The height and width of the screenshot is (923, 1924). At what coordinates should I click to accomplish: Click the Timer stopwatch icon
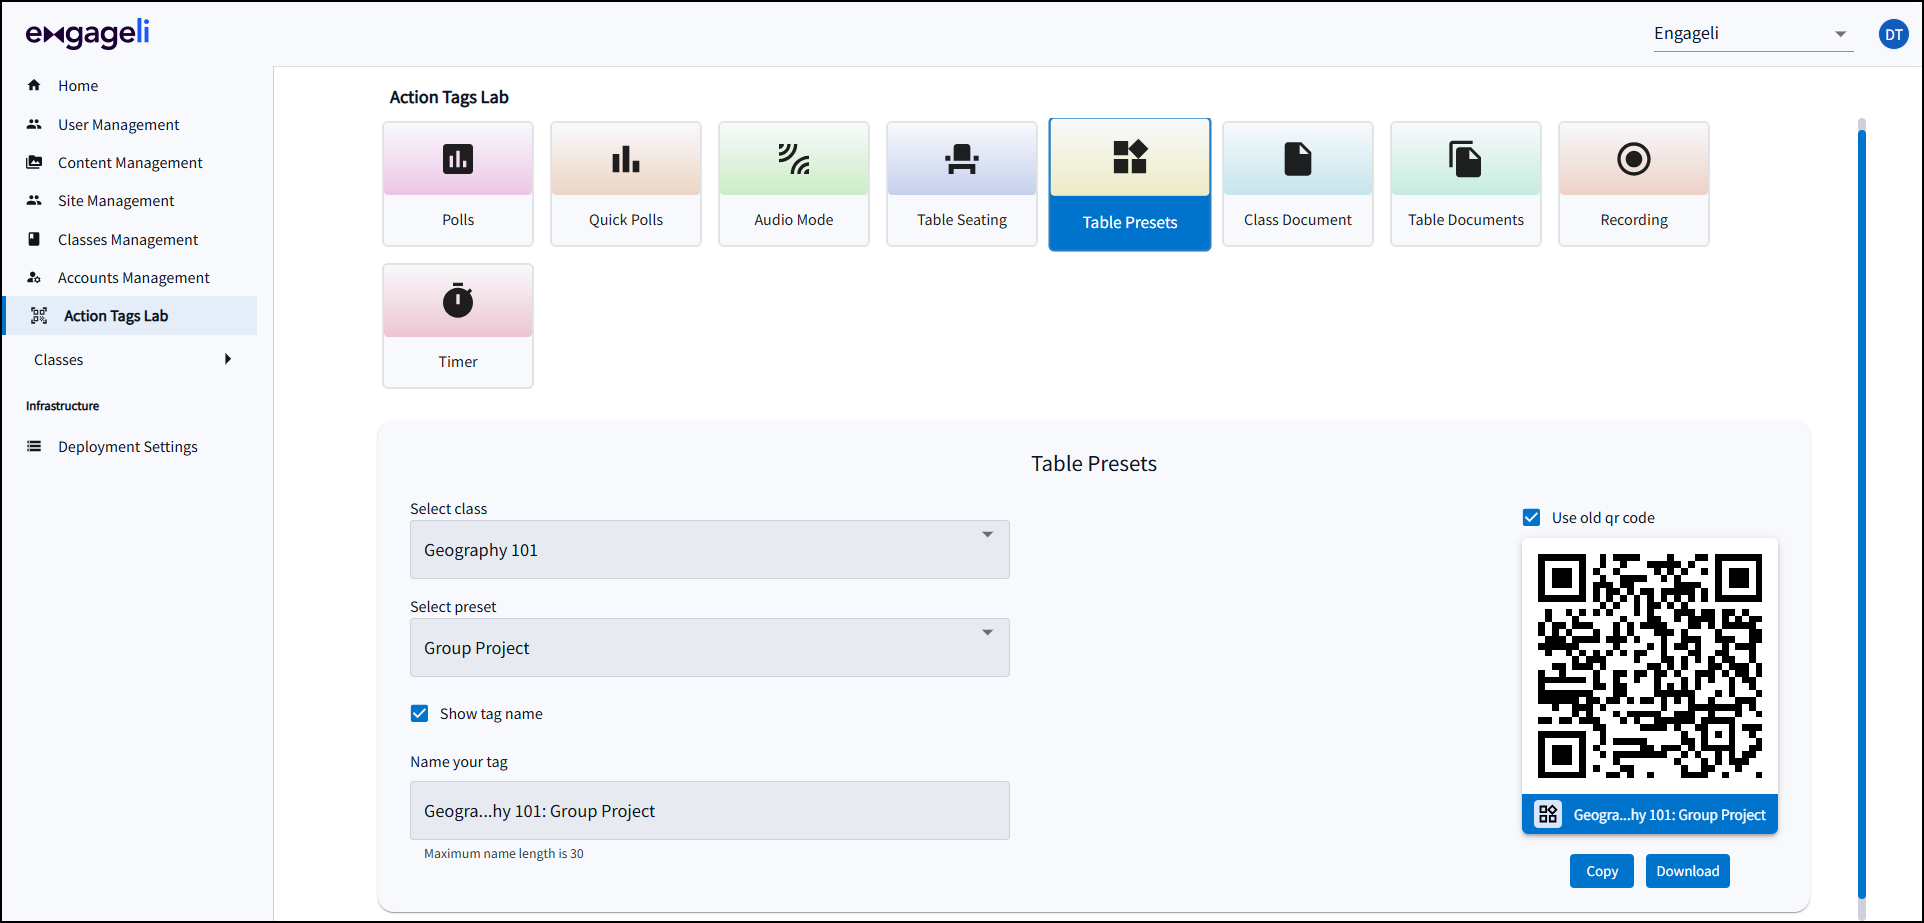(458, 300)
